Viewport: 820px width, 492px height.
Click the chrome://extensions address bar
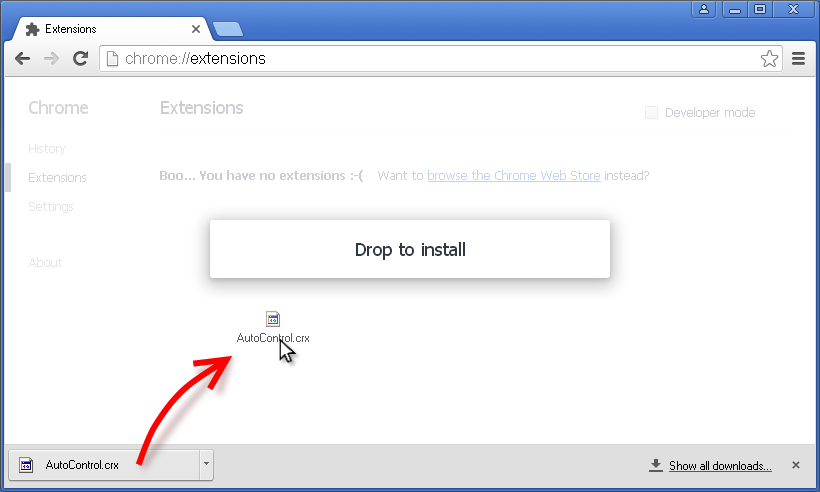coord(441,59)
